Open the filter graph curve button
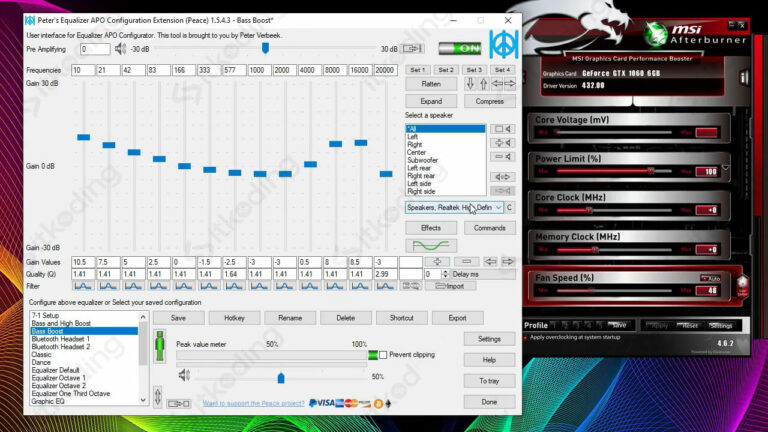Viewport: 768px width, 432px height. (431, 245)
